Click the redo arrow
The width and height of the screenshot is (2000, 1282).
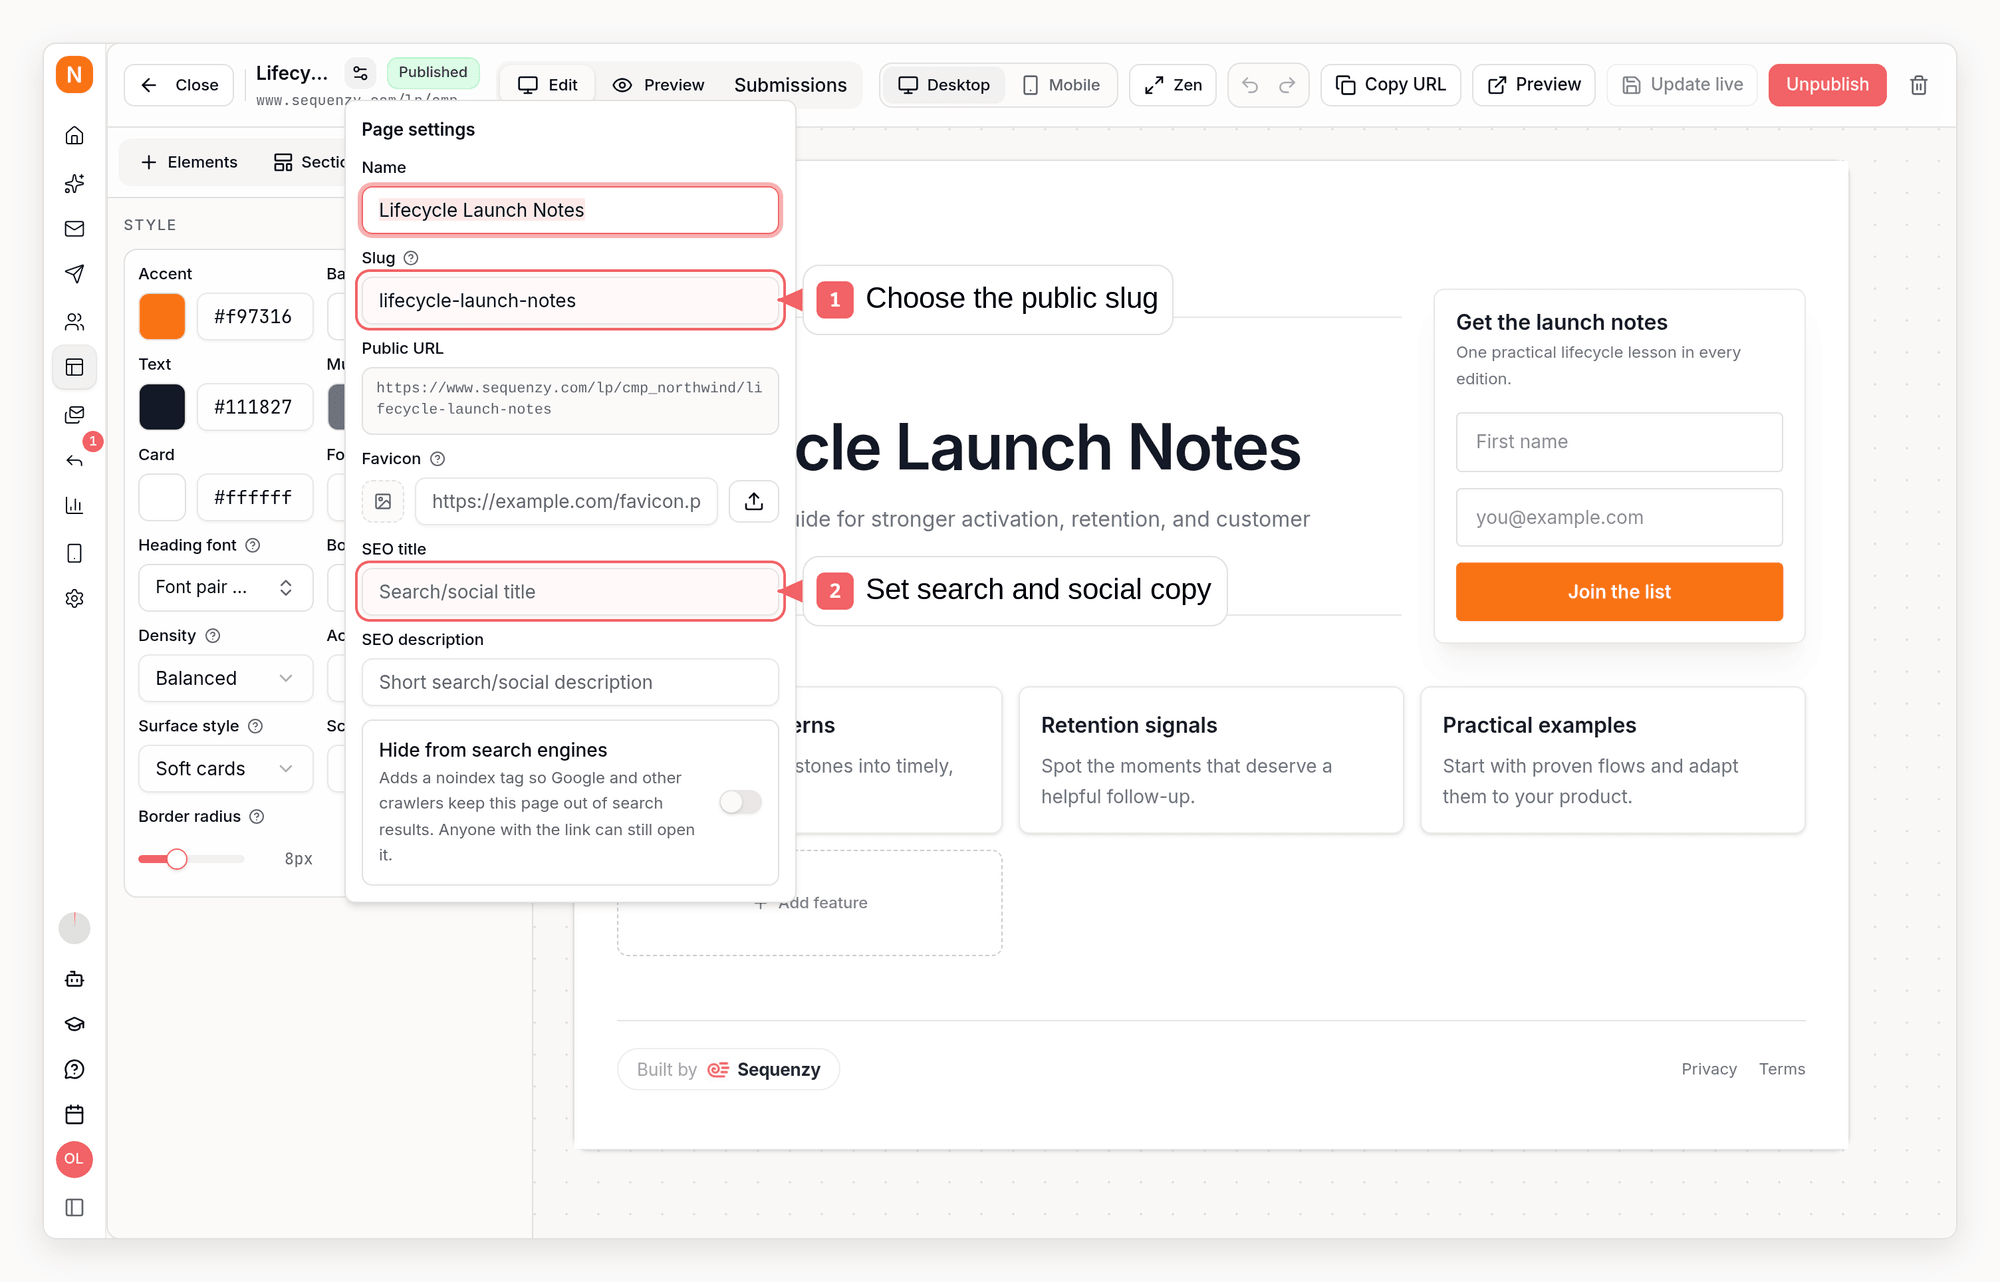(x=1287, y=85)
